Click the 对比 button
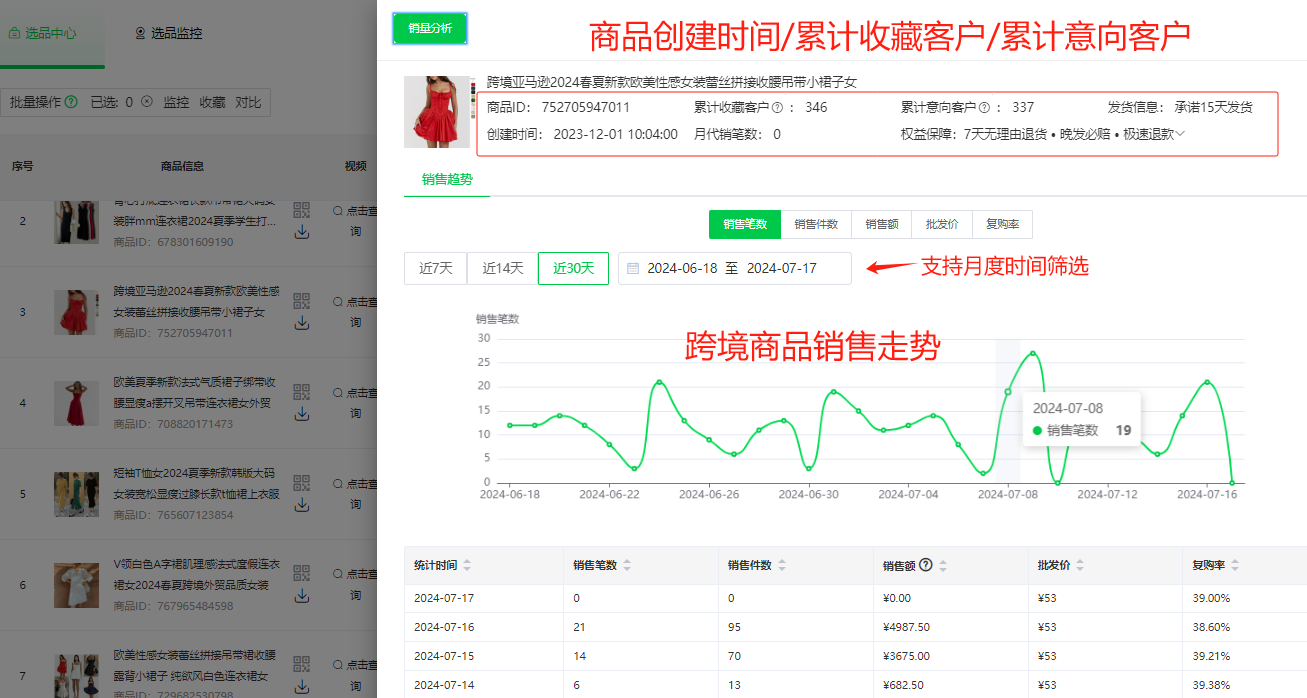The image size is (1307, 698). tap(250, 102)
